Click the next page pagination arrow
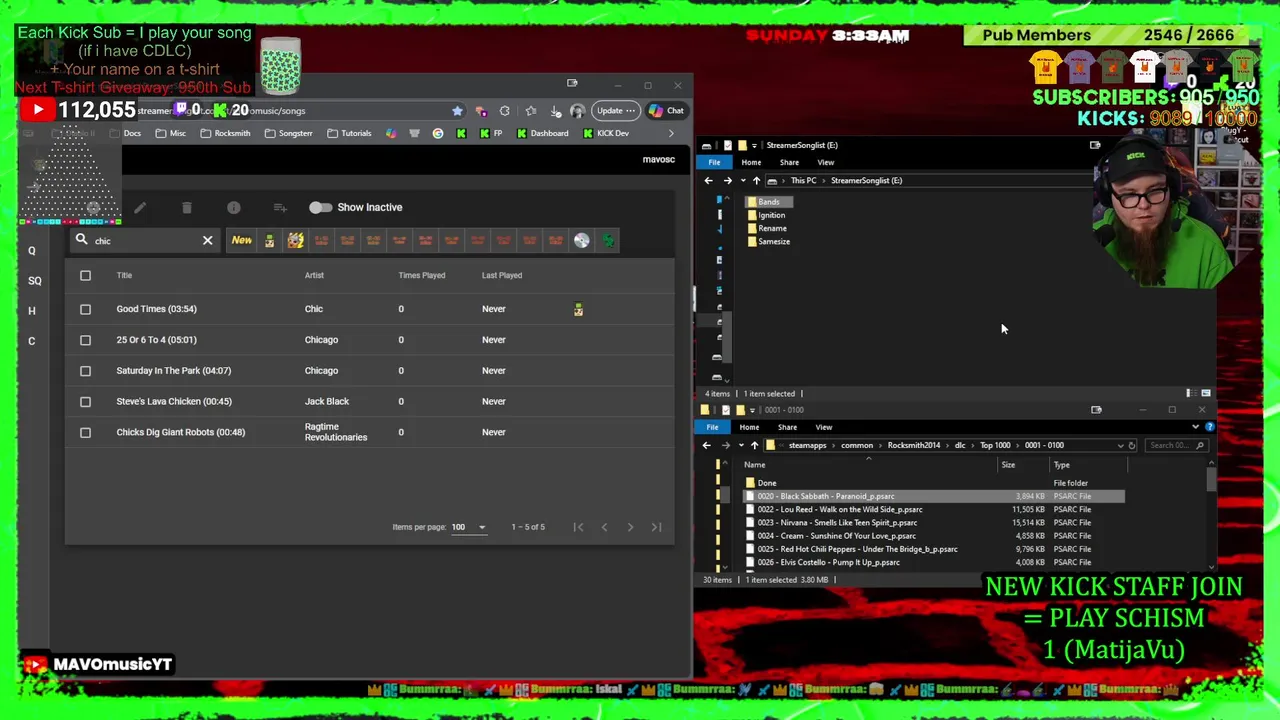The width and height of the screenshot is (1280, 720). click(630, 527)
